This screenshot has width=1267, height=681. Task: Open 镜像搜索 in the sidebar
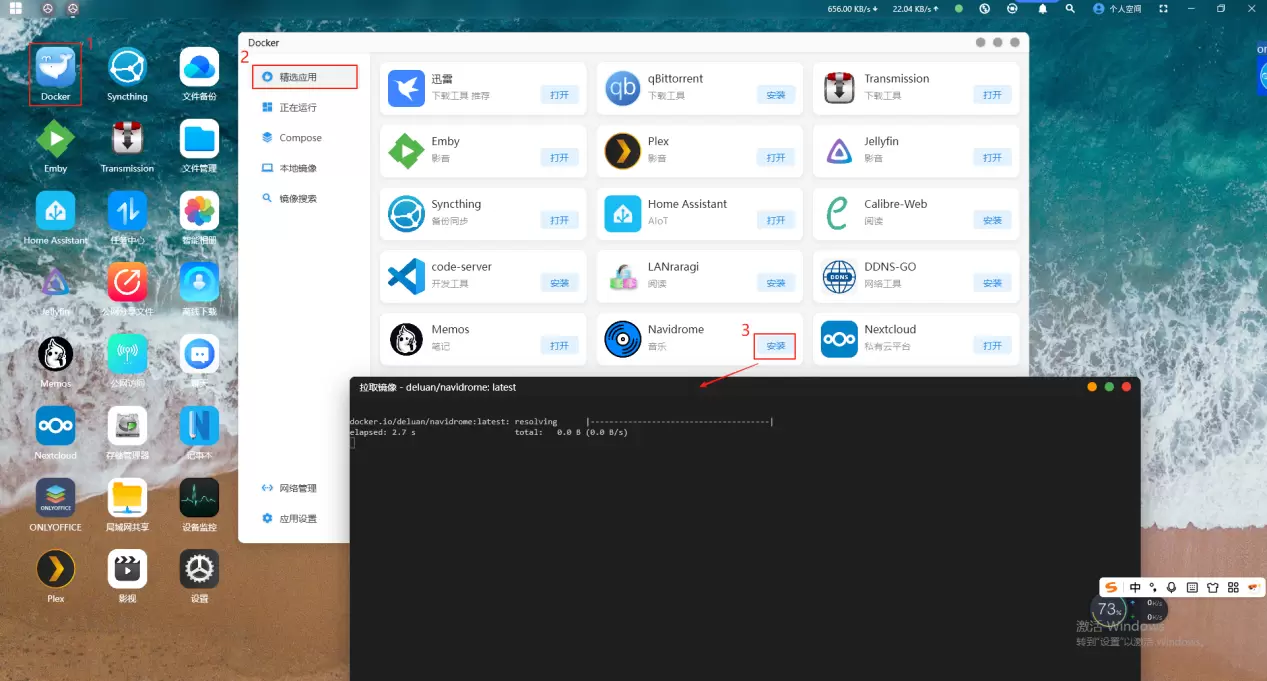tap(297, 199)
